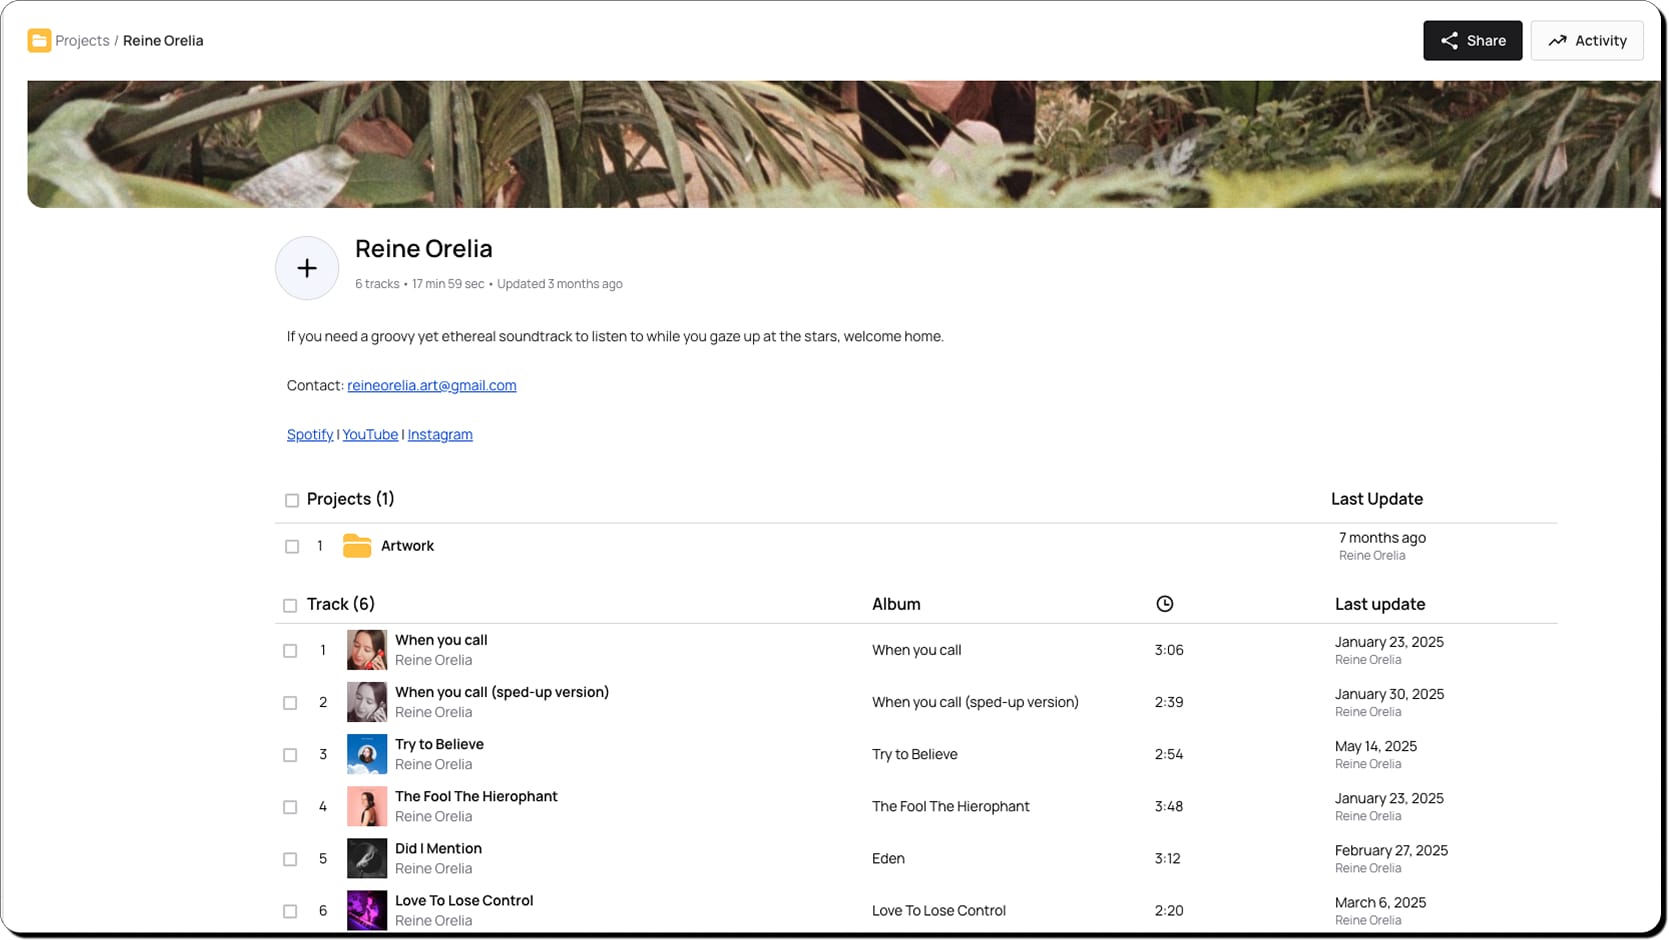This screenshot has width=1669, height=940.
Task: Go to Projects in the breadcrumb
Action: pyautogui.click(x=82, y=41)
